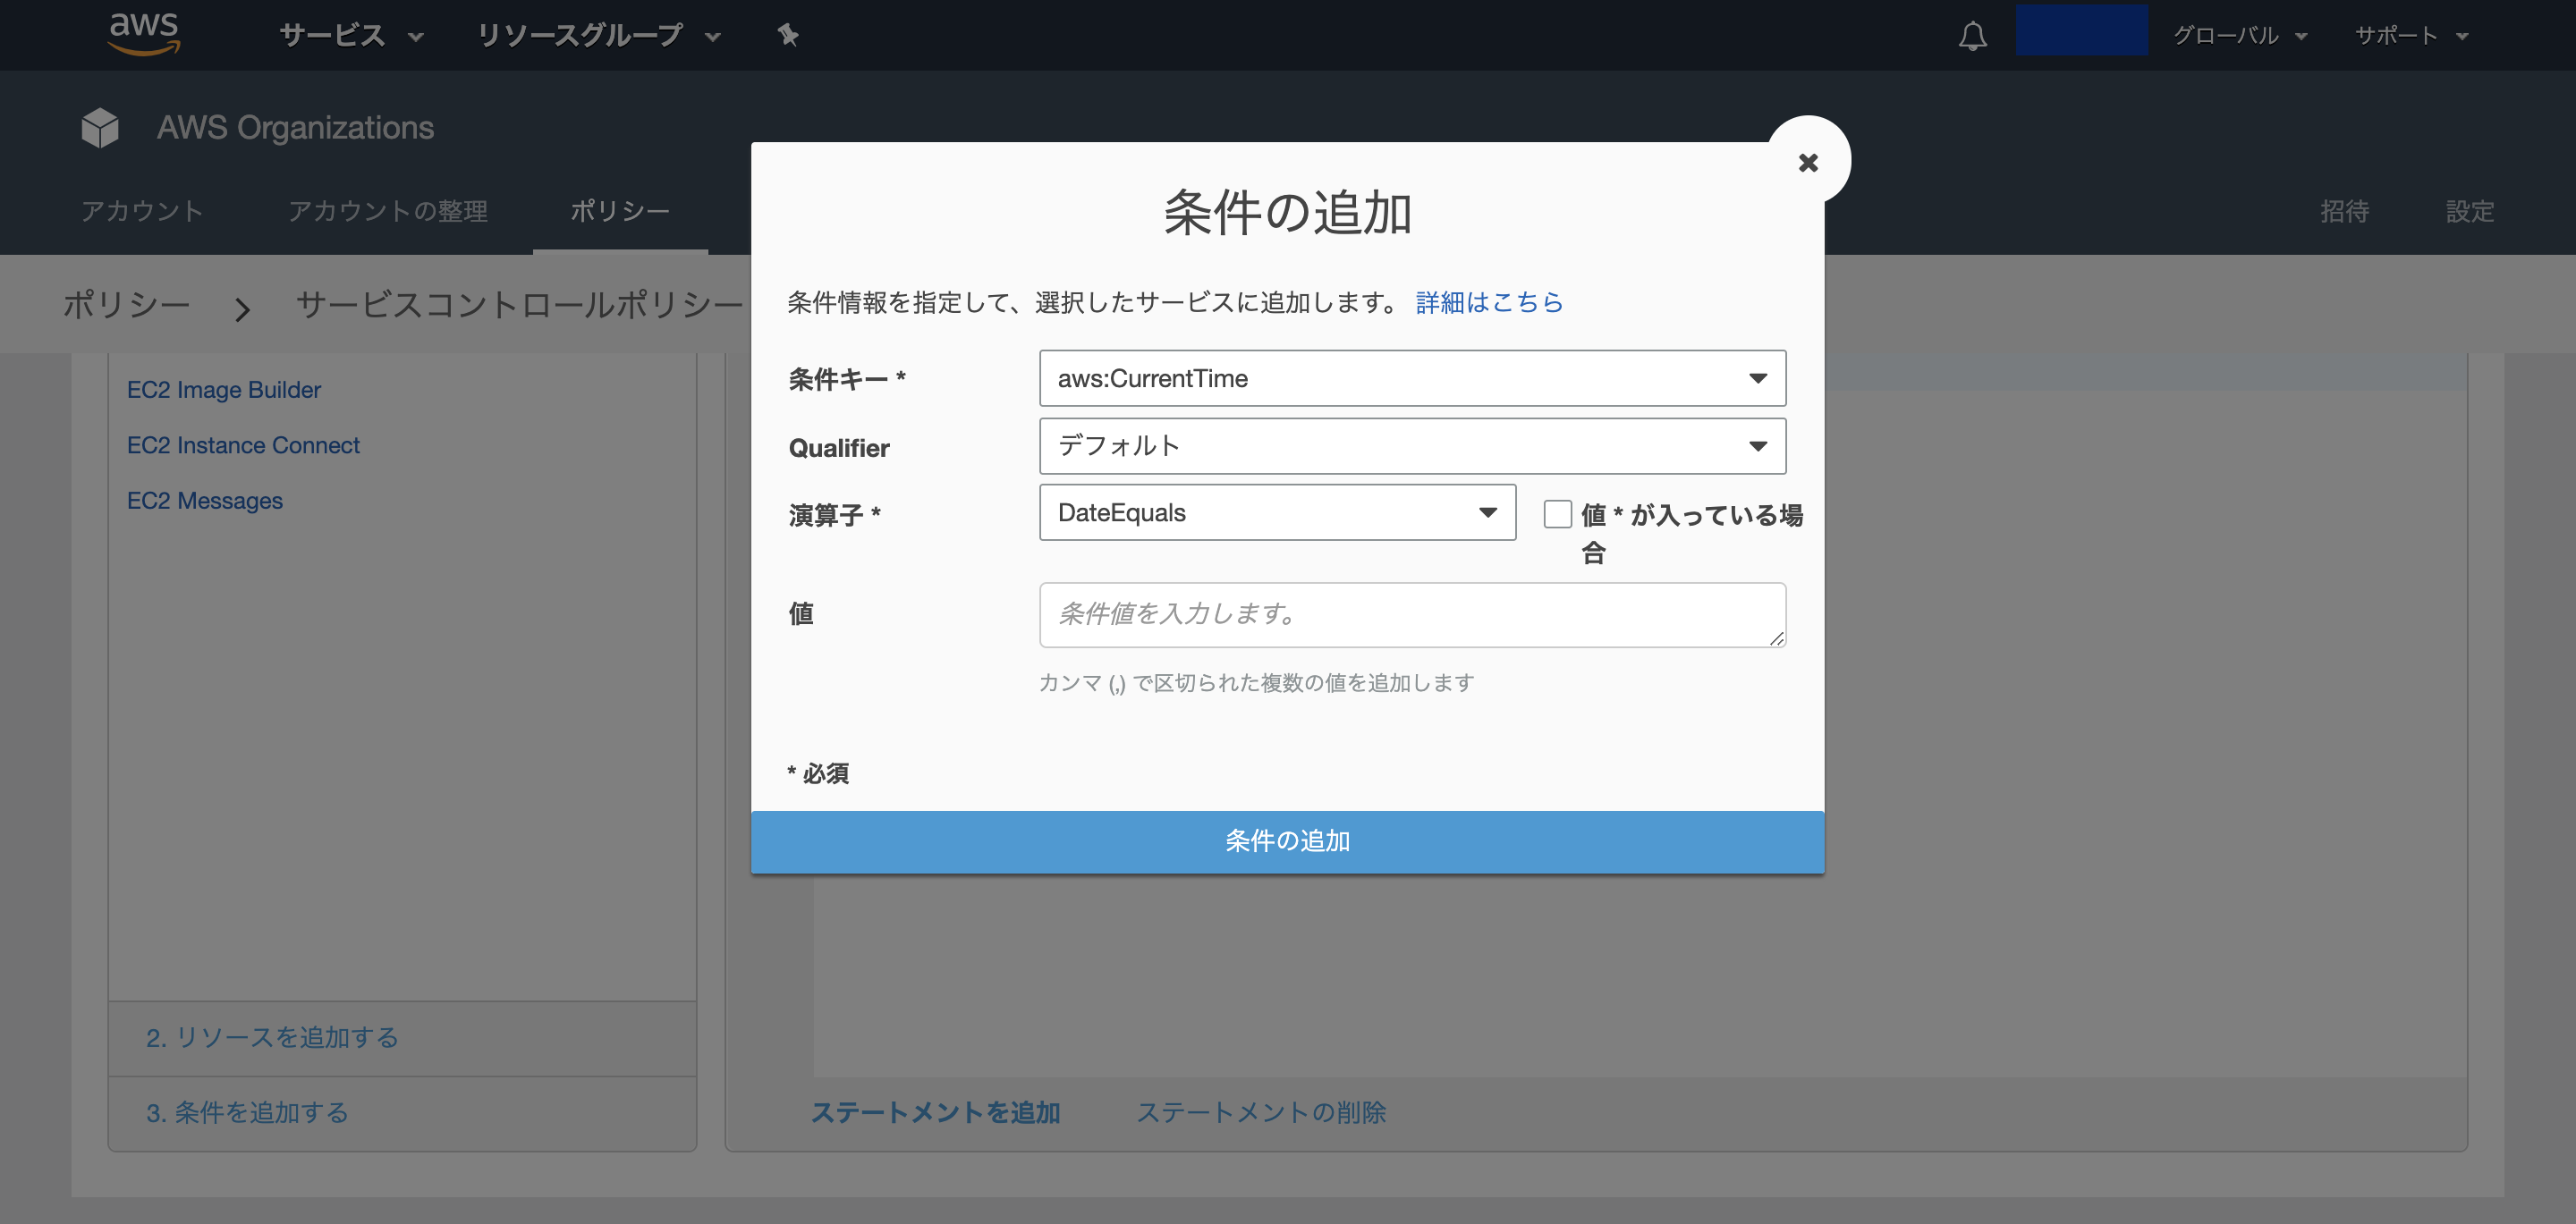Toggle the 値が入っている場合 checkbox

[1557, 514]
